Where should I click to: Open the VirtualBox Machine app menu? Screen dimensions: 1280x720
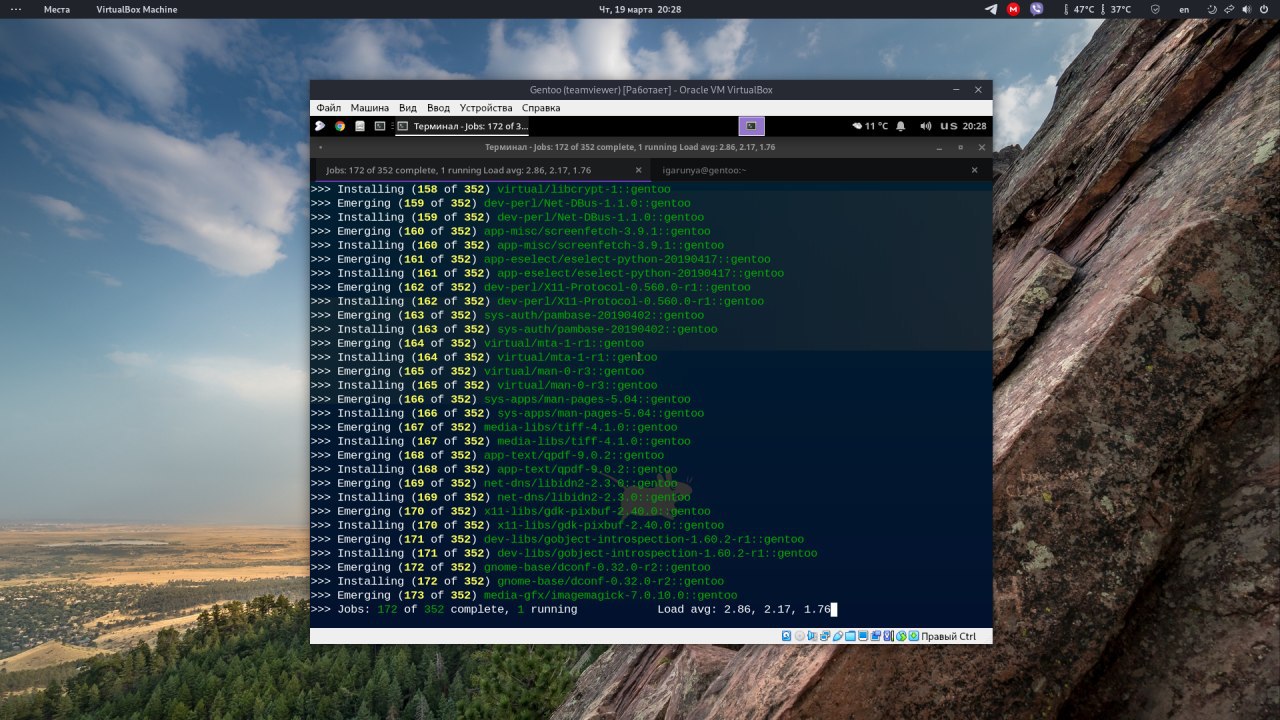(x=136, y=9)
